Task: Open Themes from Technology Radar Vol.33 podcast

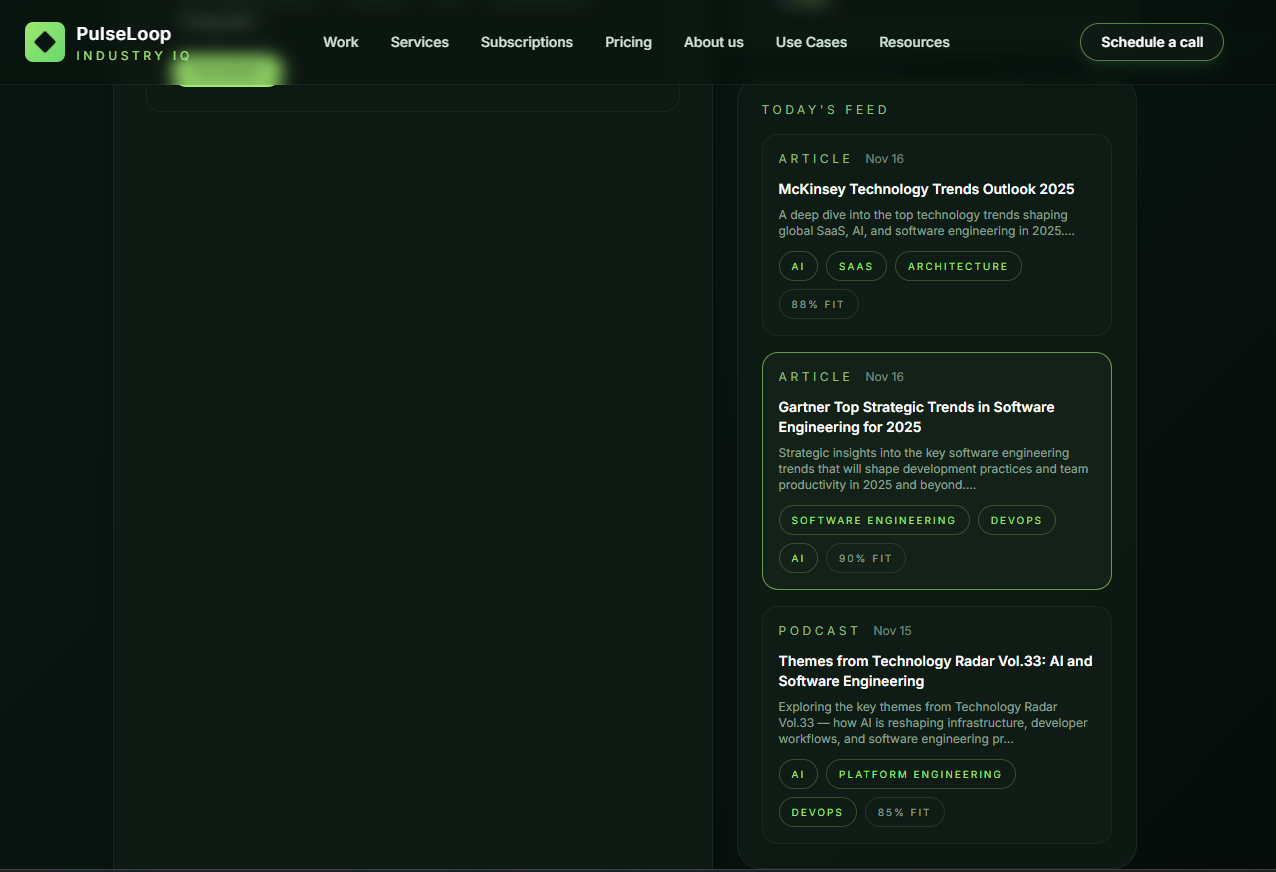Action: coord(935,671)
